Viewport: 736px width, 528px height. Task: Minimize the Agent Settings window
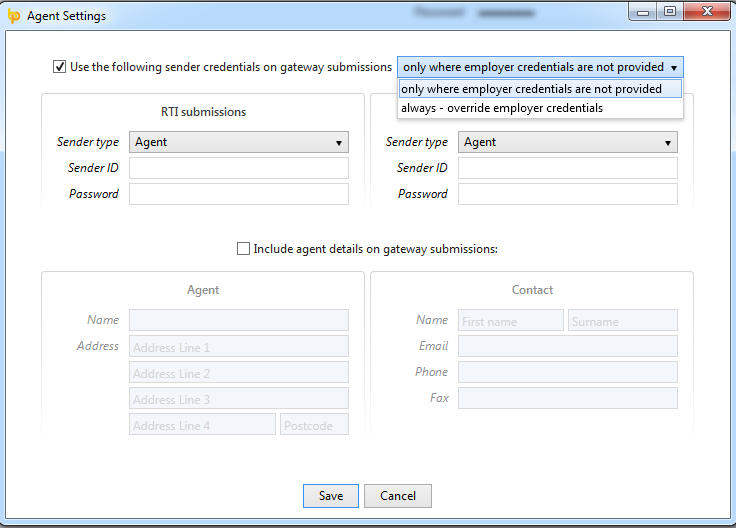click(643, 11)
